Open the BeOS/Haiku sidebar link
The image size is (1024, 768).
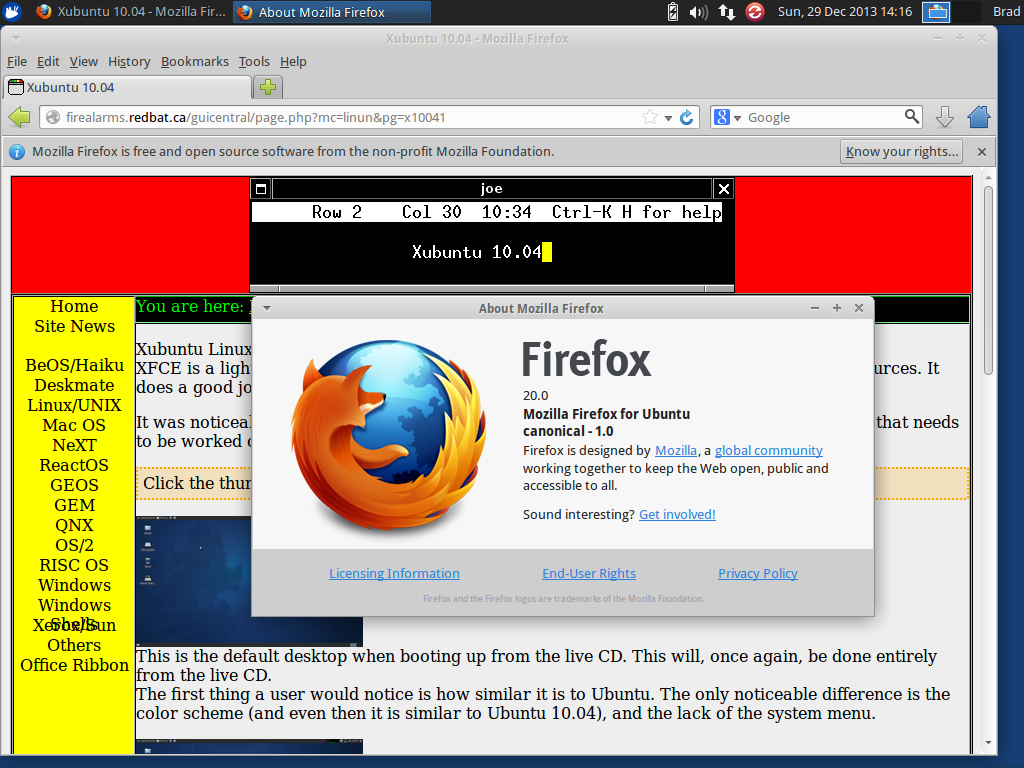[74, 365]
